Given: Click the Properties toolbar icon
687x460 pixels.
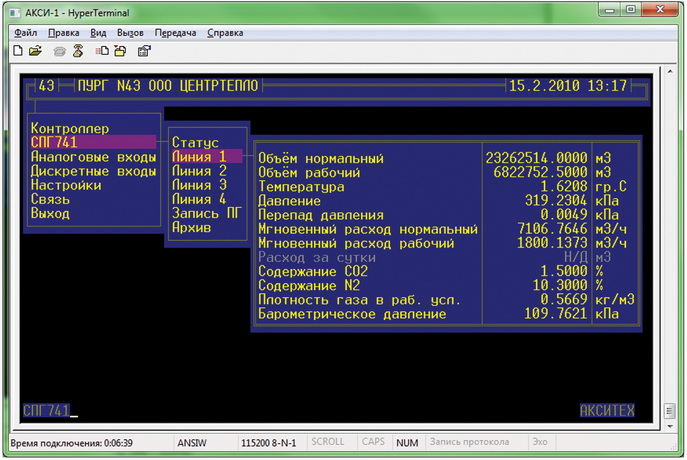Looking at the screenshot, I should pos(144,51).
